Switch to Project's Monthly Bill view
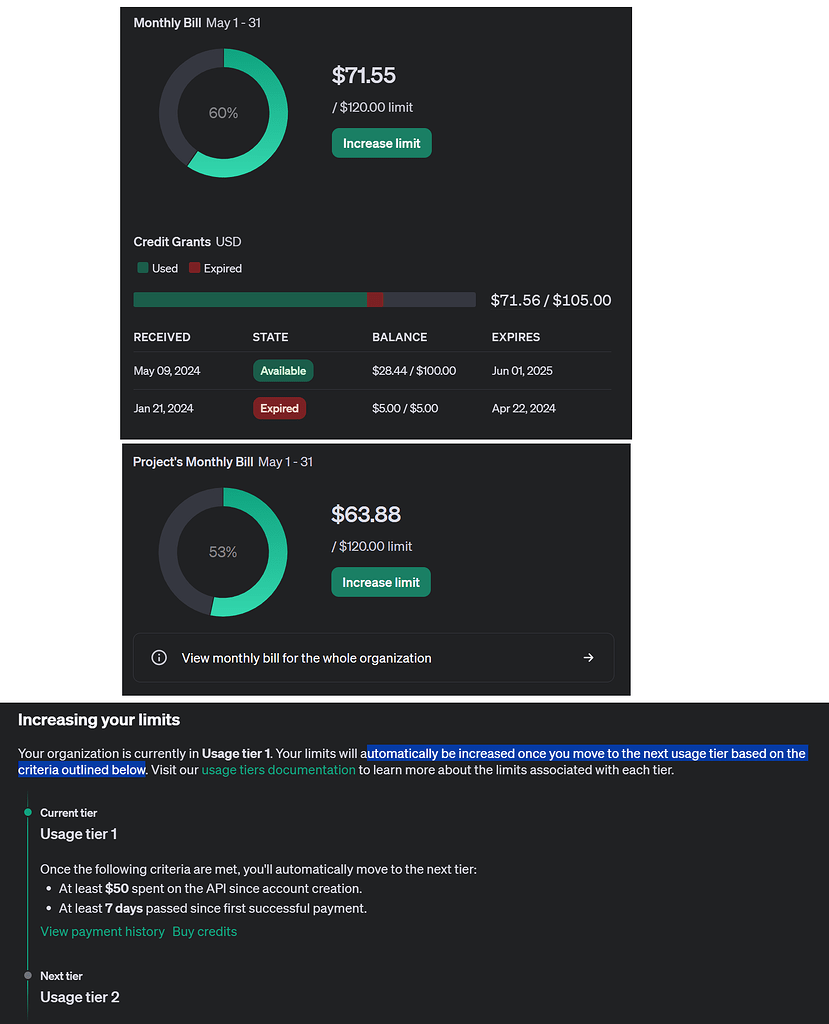Viewport: 829px width, 1024px height. click(x=194, y=462)
